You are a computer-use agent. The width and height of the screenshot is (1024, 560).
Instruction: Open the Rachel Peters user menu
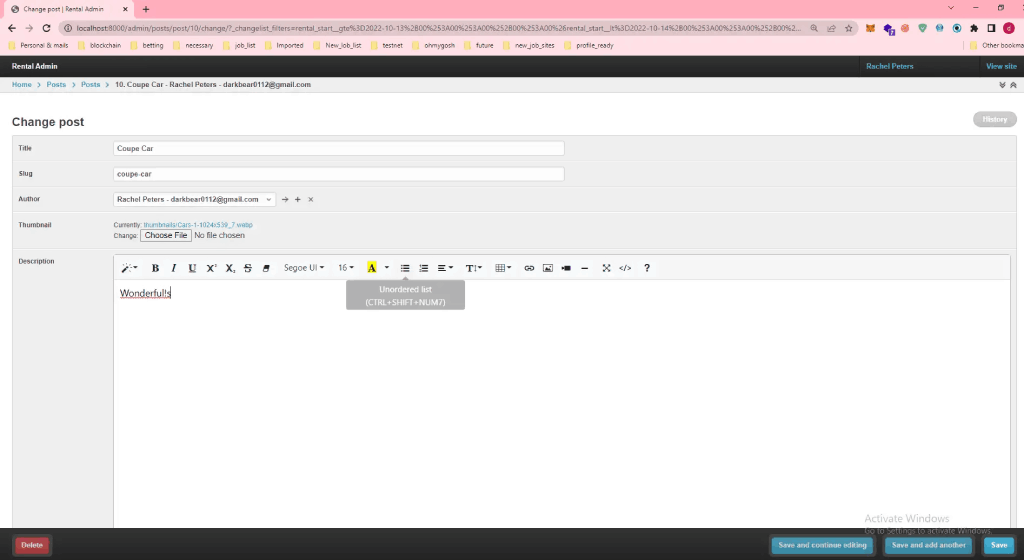(889, 66)
